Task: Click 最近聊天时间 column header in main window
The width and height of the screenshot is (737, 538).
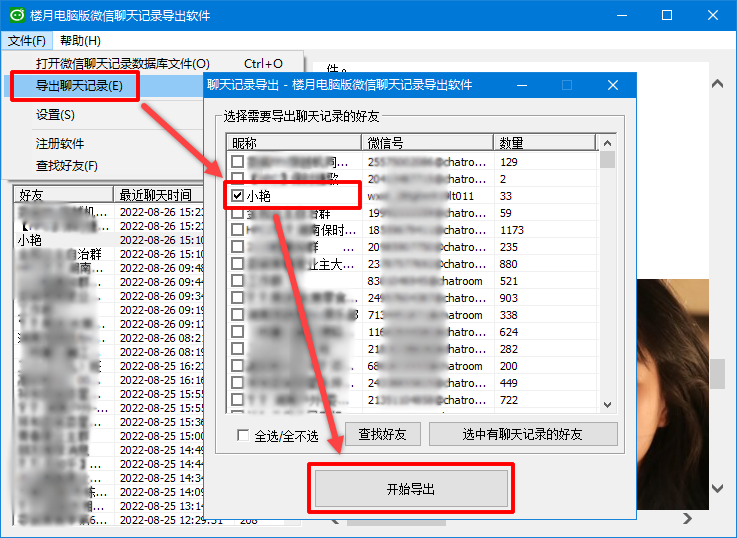Action: [158, 195]
